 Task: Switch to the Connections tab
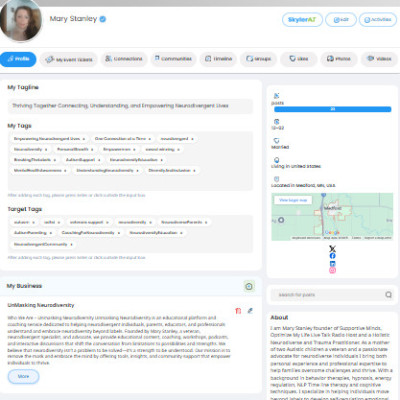(x=124, y=59)
